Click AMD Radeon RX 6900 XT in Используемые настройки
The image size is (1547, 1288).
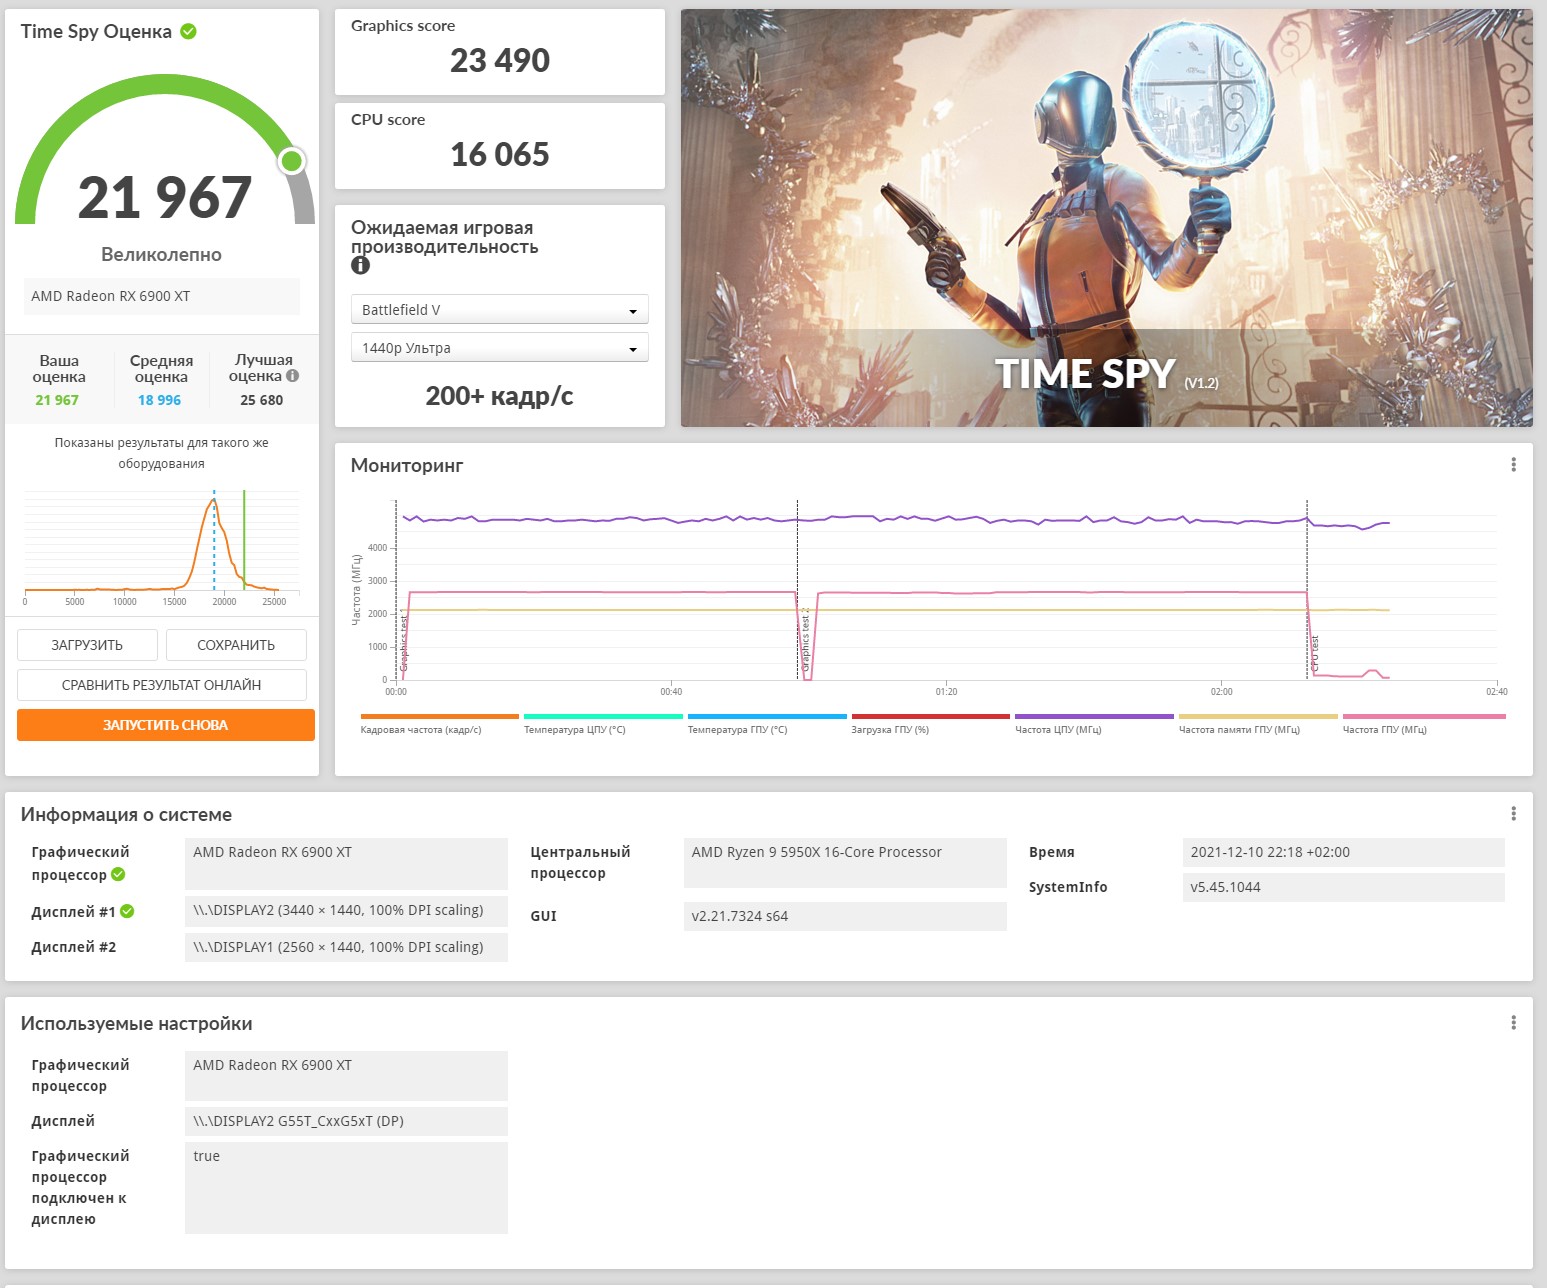pyautogui.click(x=346, y=1076)
